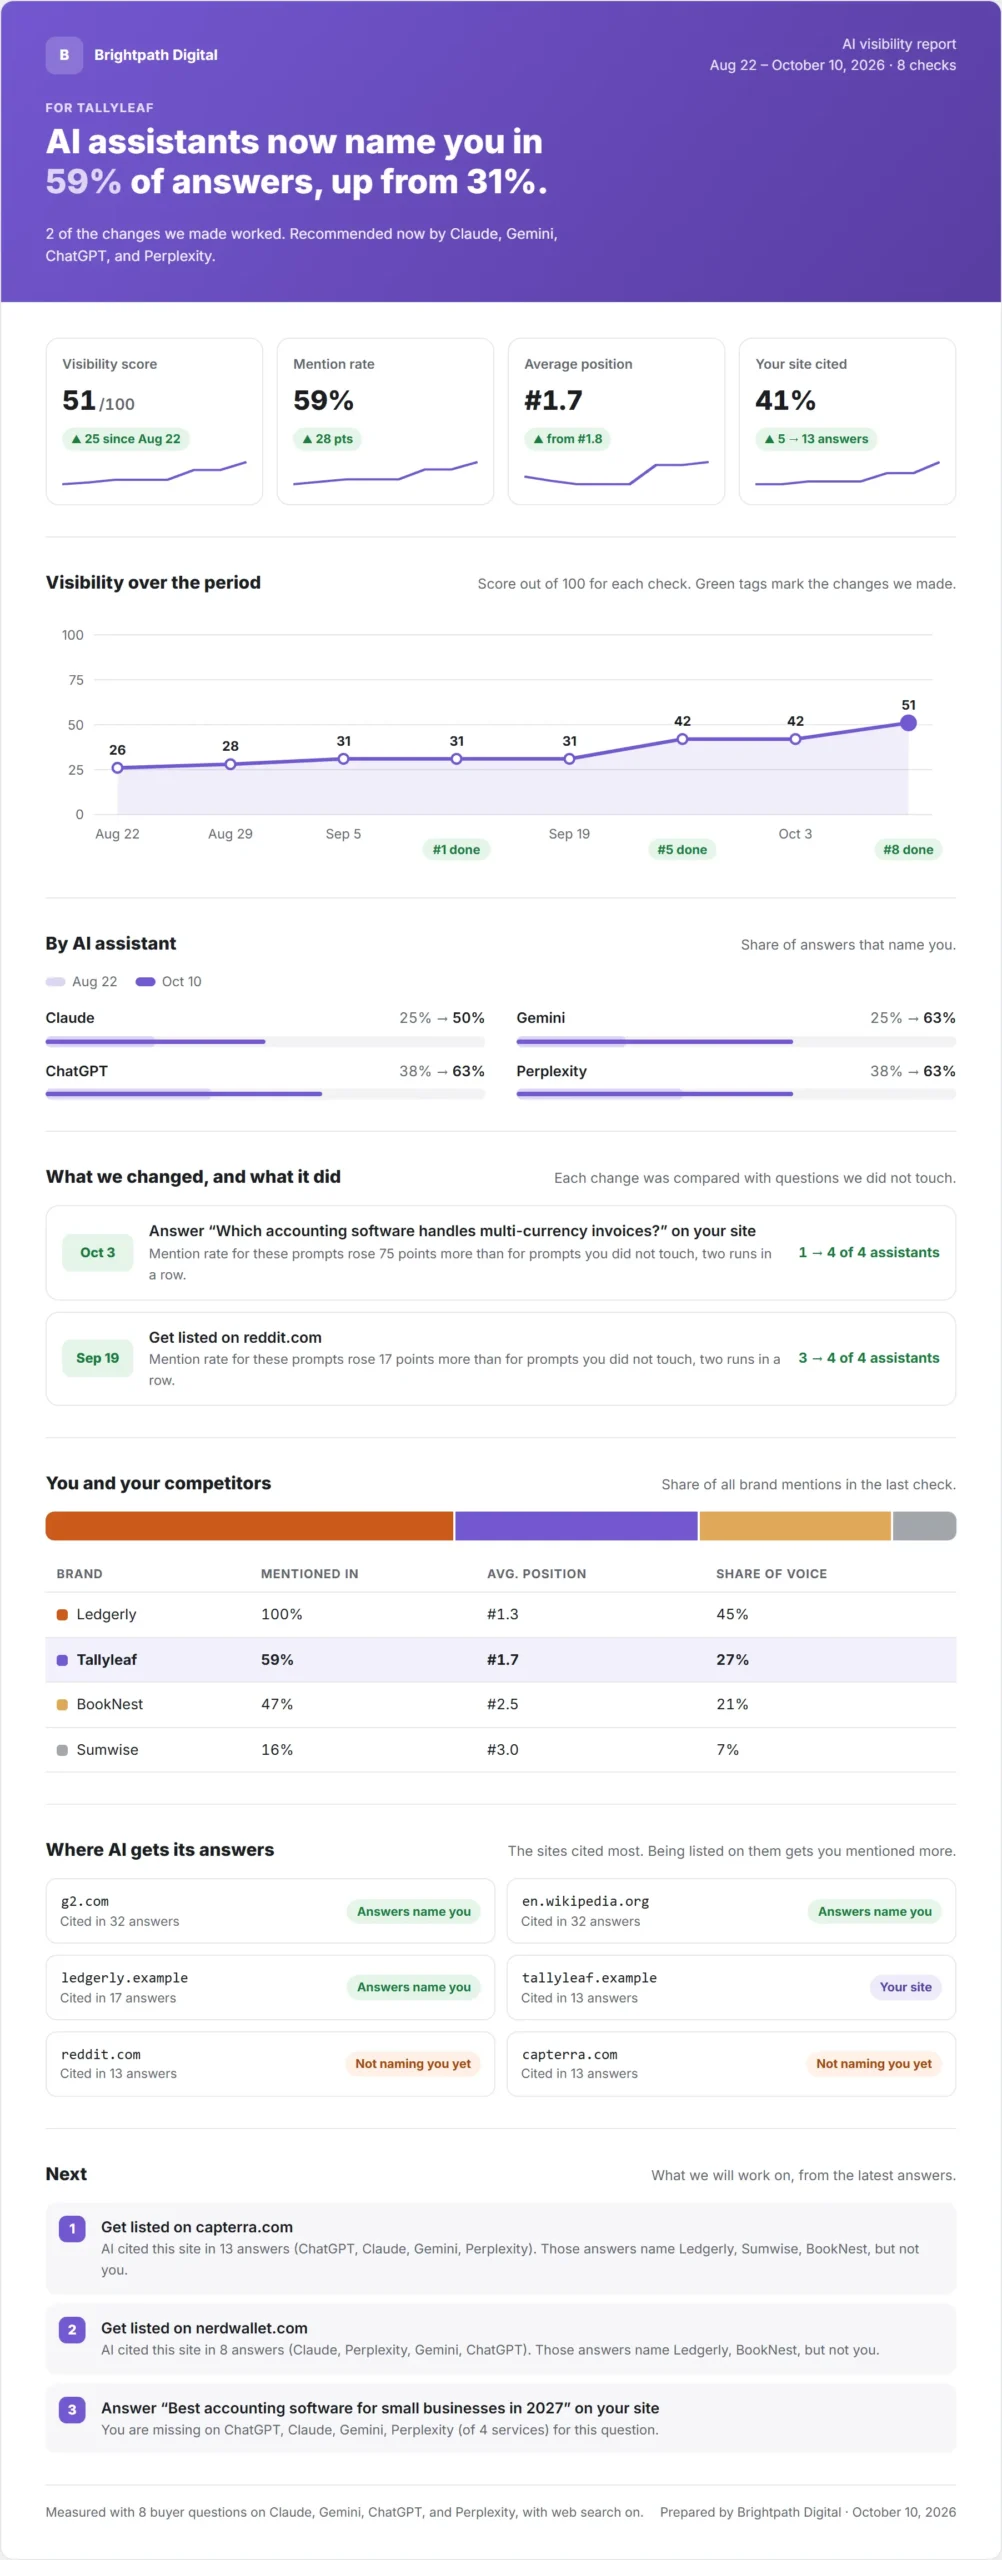Click the '#1 done' chart tag
This screenshot has width=1002, height=2560.
(456, 850)
